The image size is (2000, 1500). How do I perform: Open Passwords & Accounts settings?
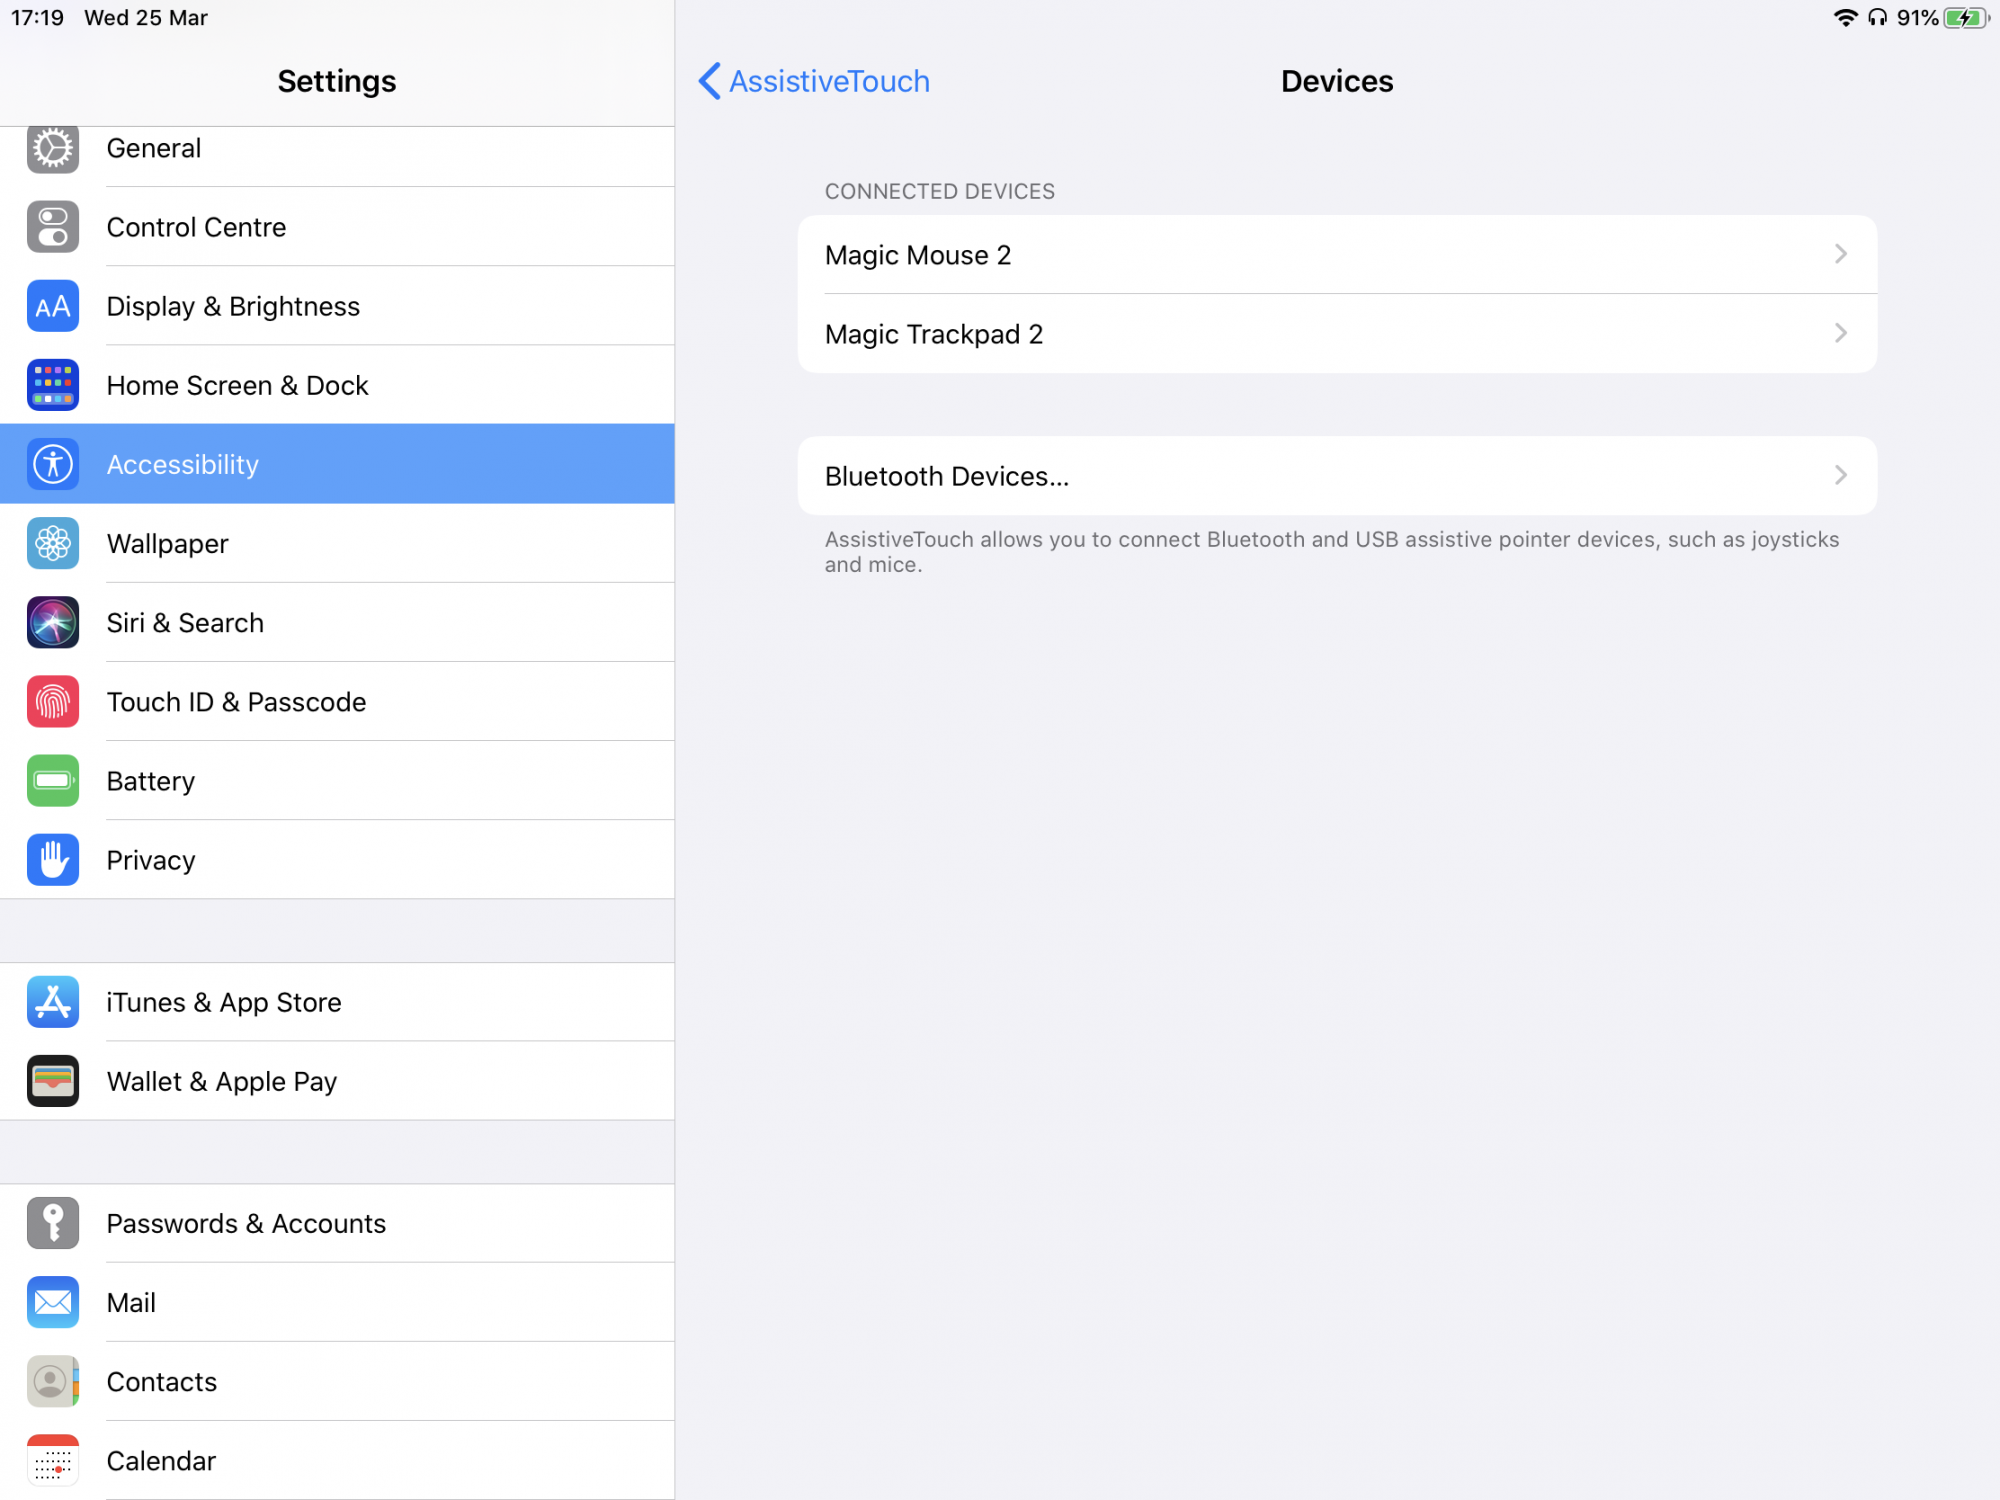point(337,1222)
